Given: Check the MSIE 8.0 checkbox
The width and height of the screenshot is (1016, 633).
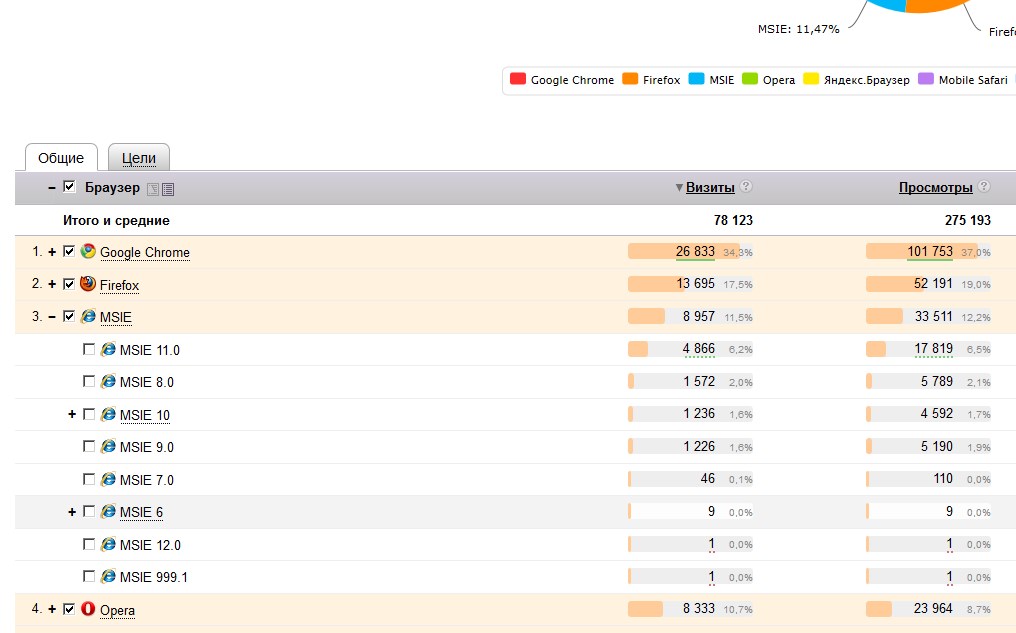Looking at the screenshot, I should tap(89, 381).
